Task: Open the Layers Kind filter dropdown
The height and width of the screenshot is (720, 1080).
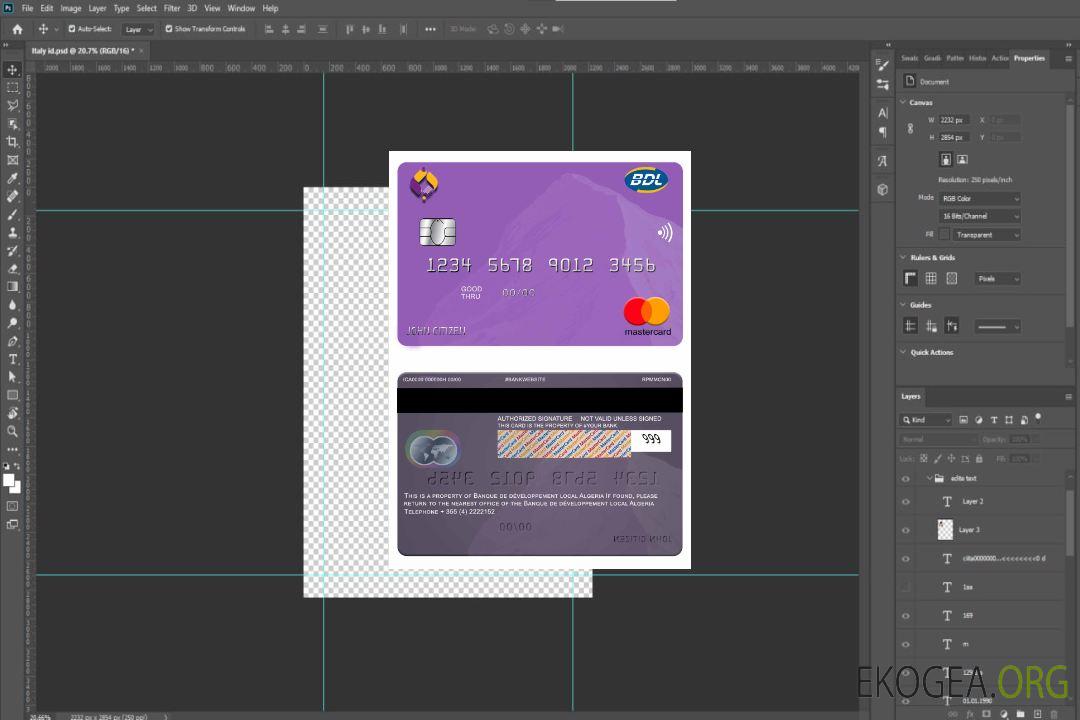Action: [x=926, y=420]
